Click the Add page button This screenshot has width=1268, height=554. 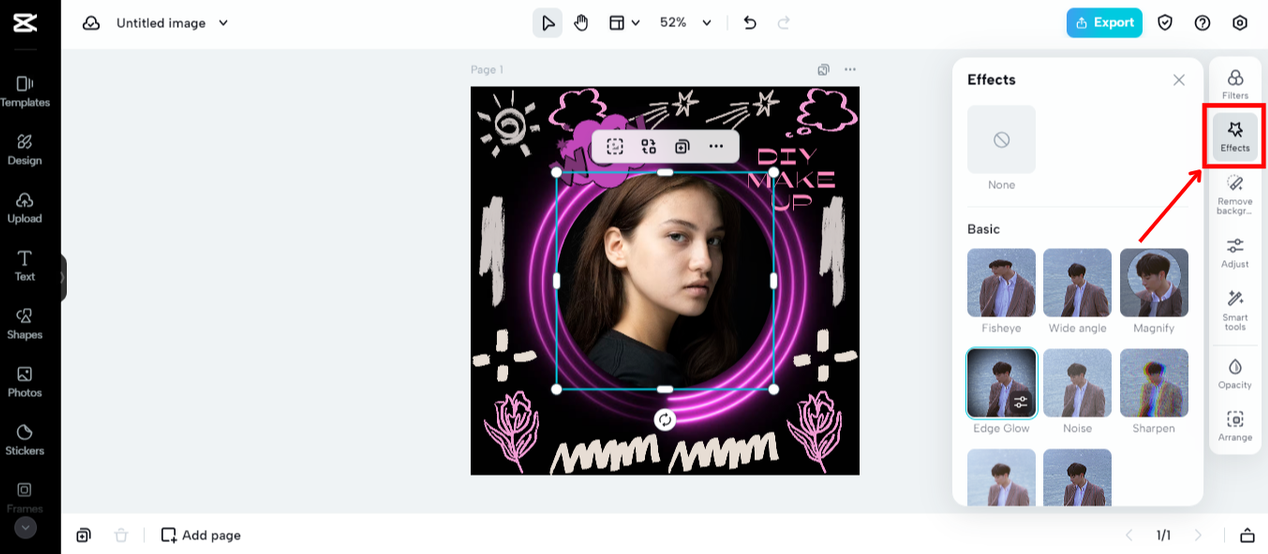click(201, 535)
